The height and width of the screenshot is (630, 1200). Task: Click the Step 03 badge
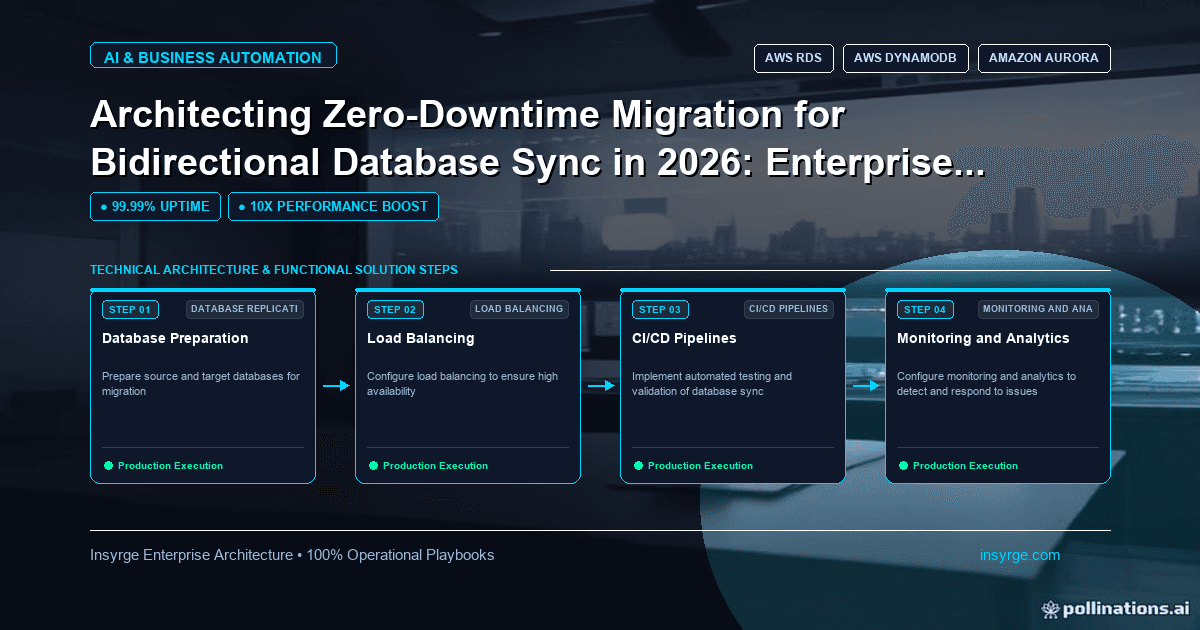pyautogui.click(x=660, y=309)
